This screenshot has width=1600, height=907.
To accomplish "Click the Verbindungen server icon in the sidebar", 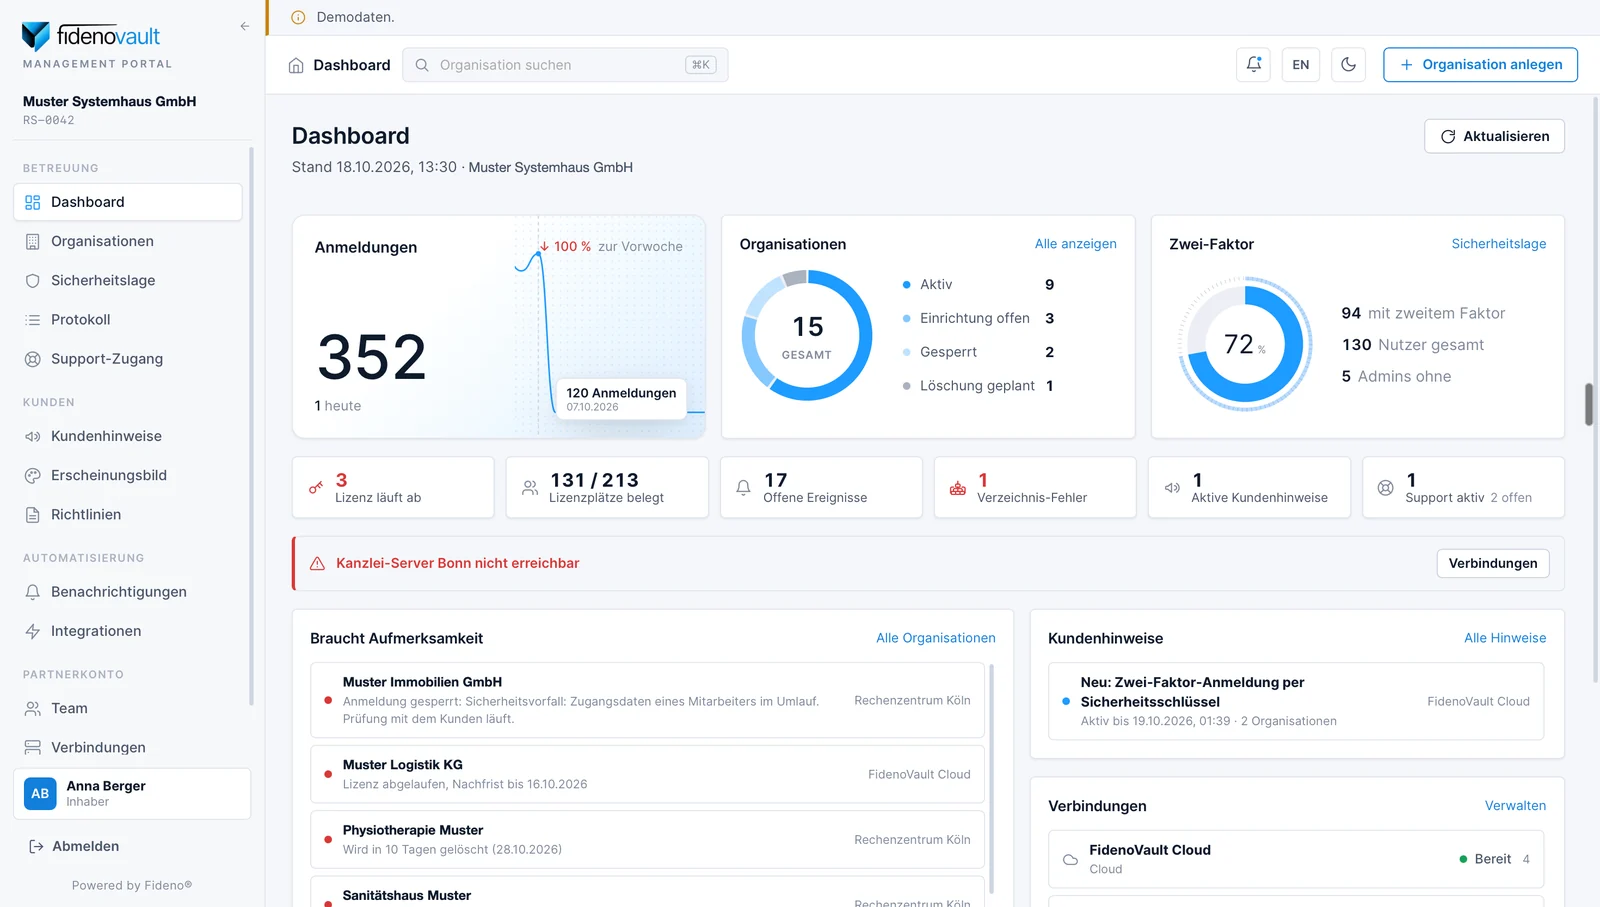I will tap(33, 747).
